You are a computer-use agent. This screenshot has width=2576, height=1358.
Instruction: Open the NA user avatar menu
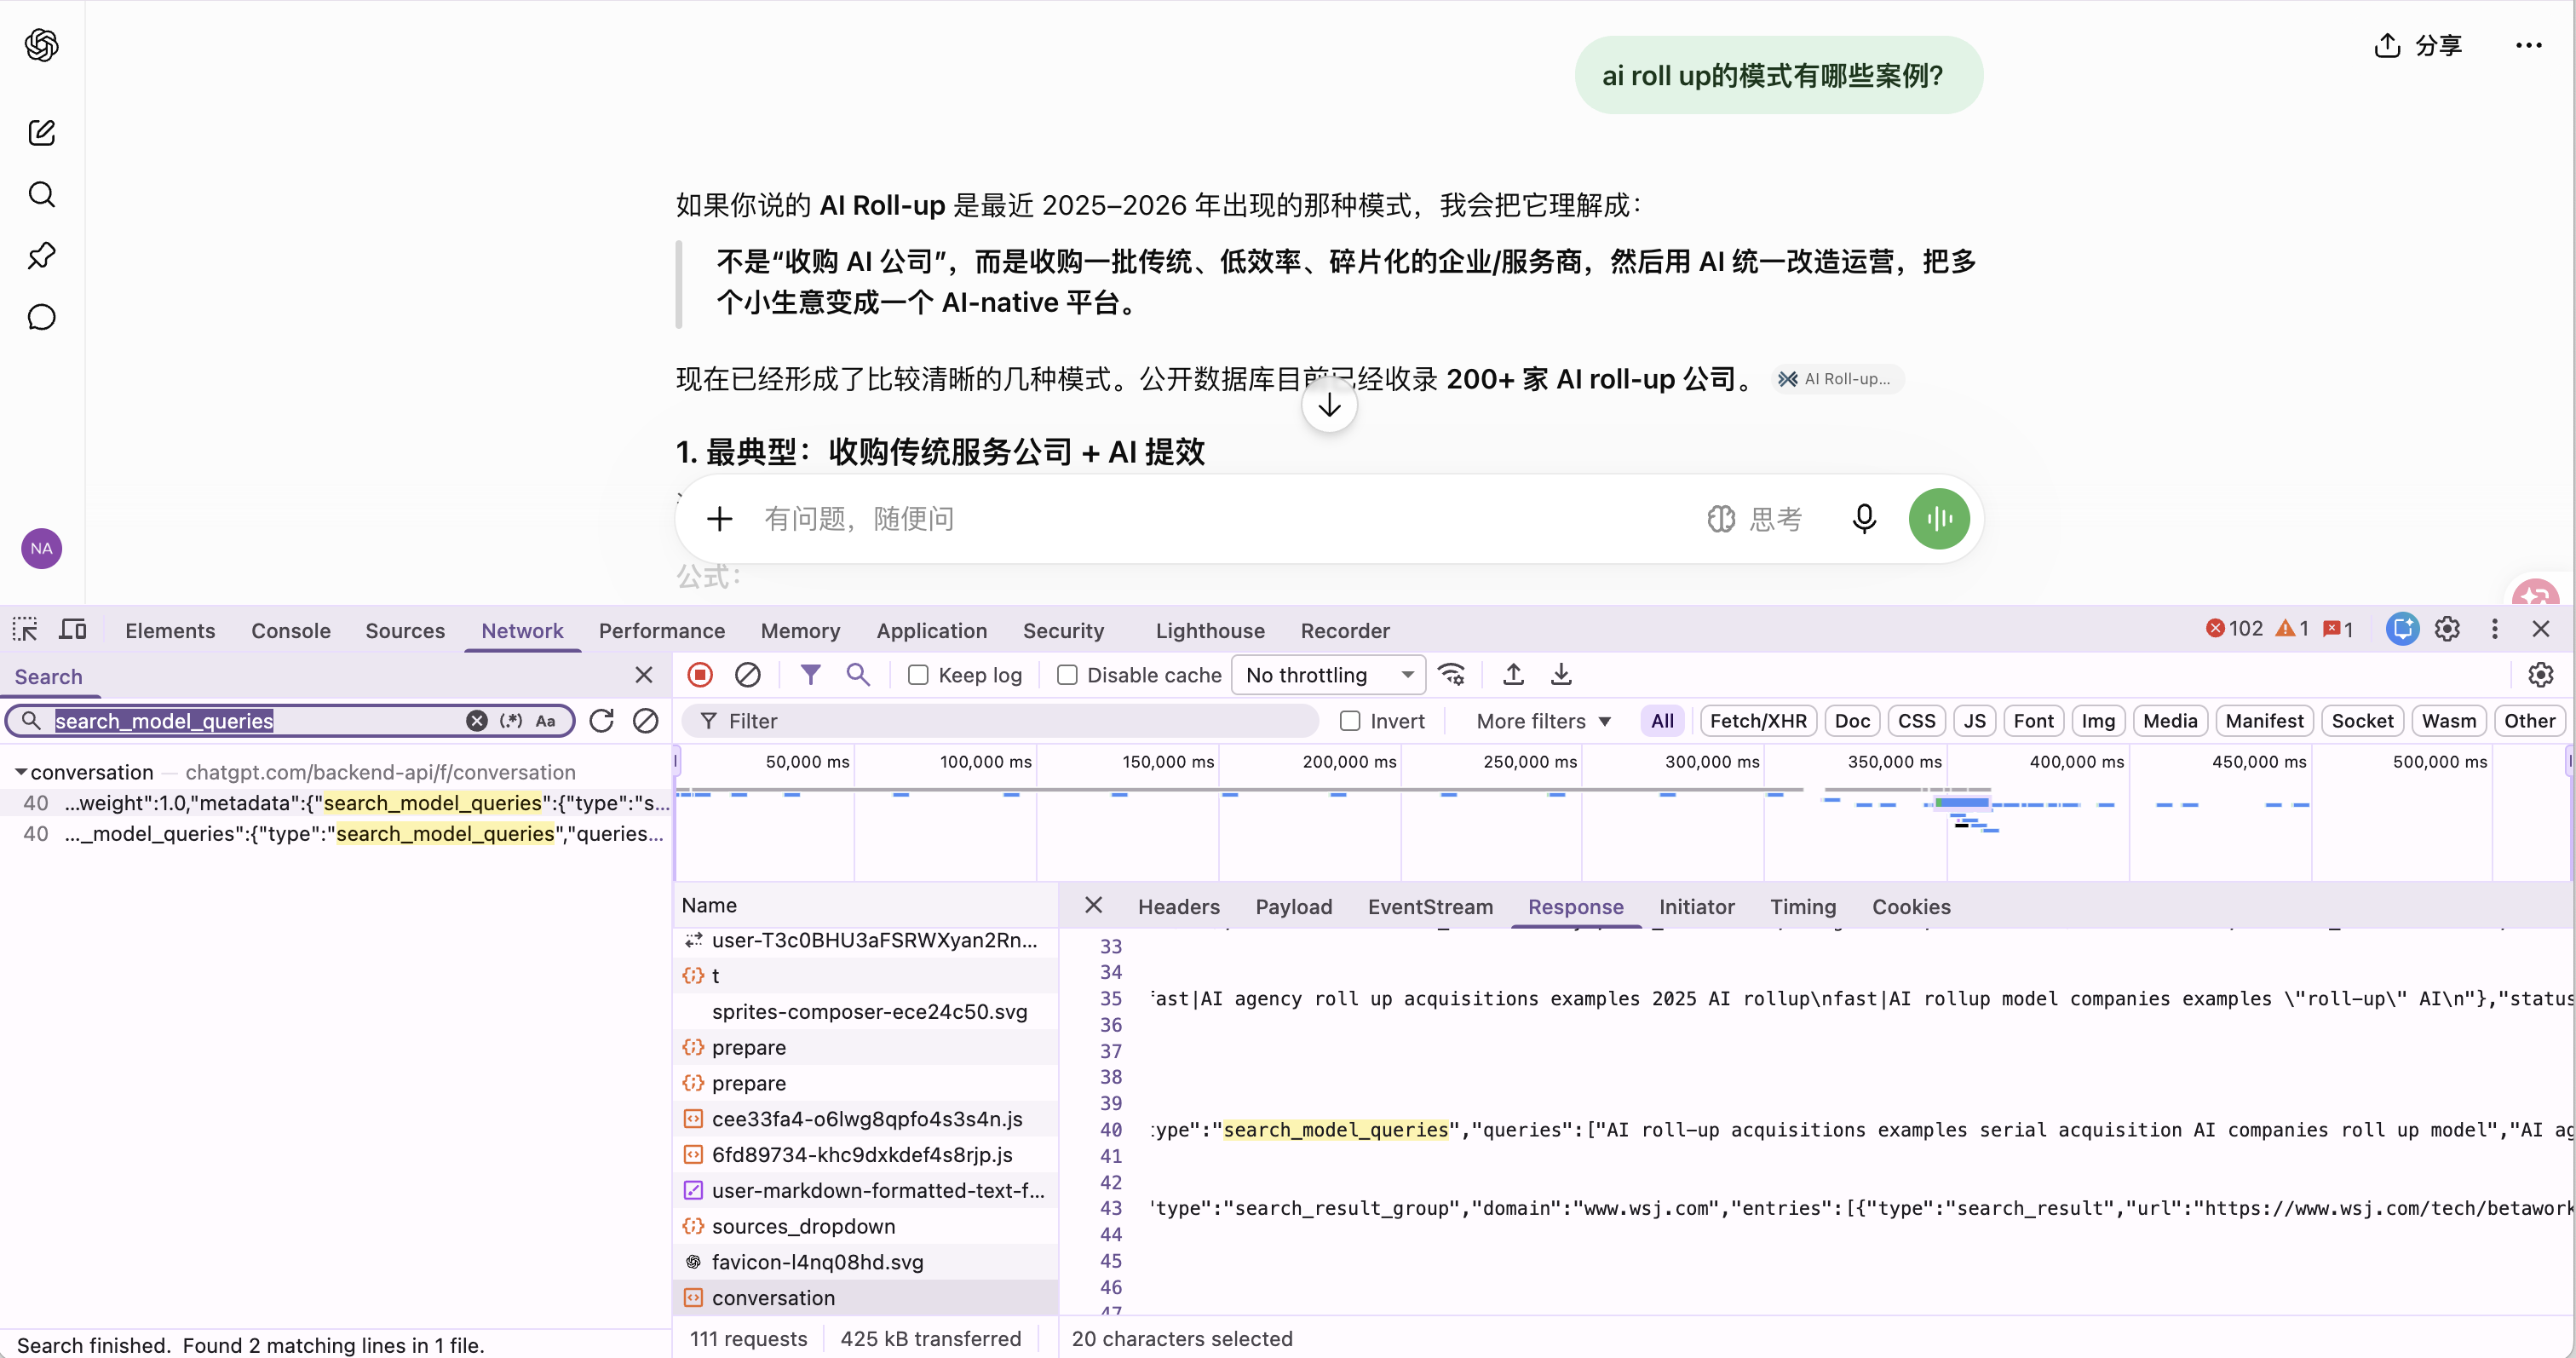tap(41, 548)
